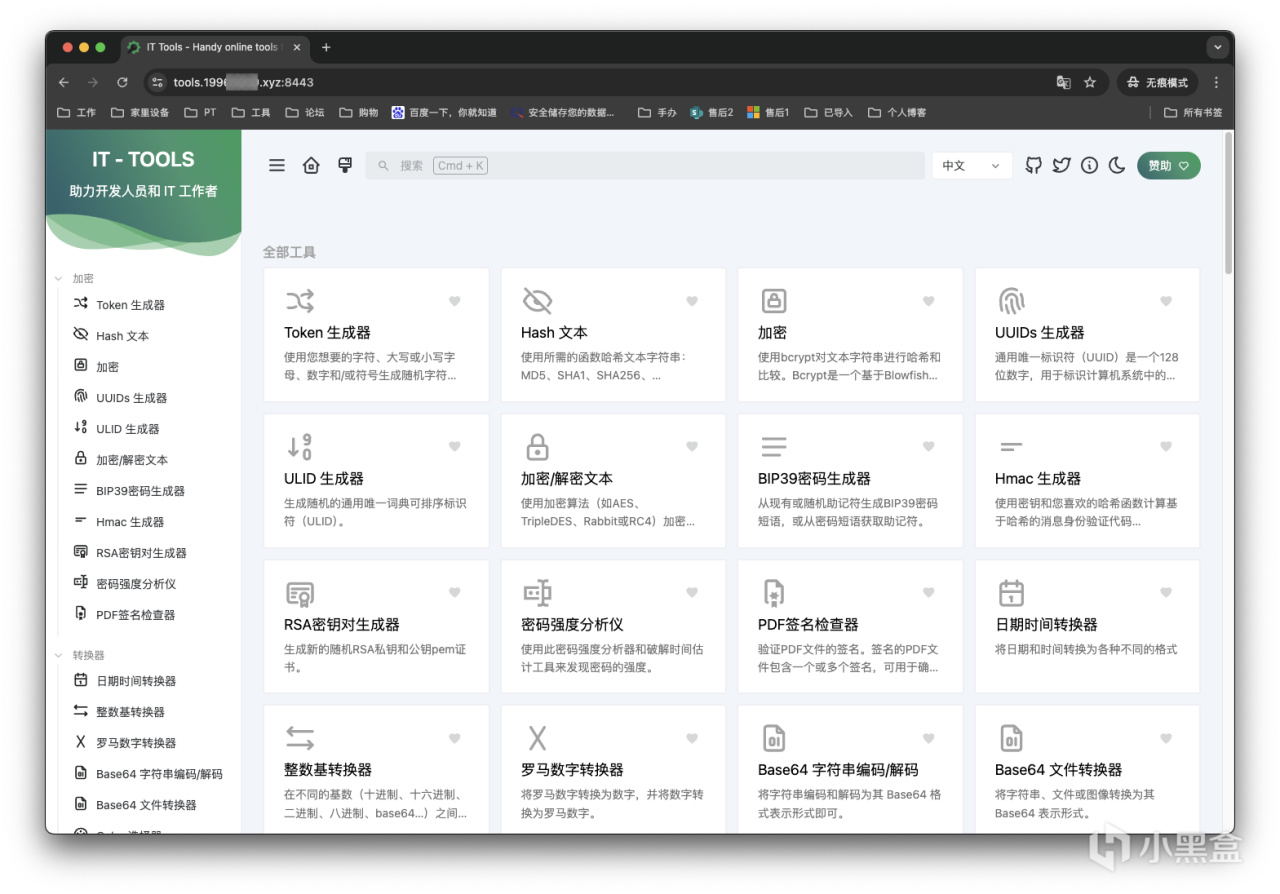This screenshot has width=1280, height=894.
Task: Favorite the Hmac 生成器 card with its heart
Action: pos(1165,447)
